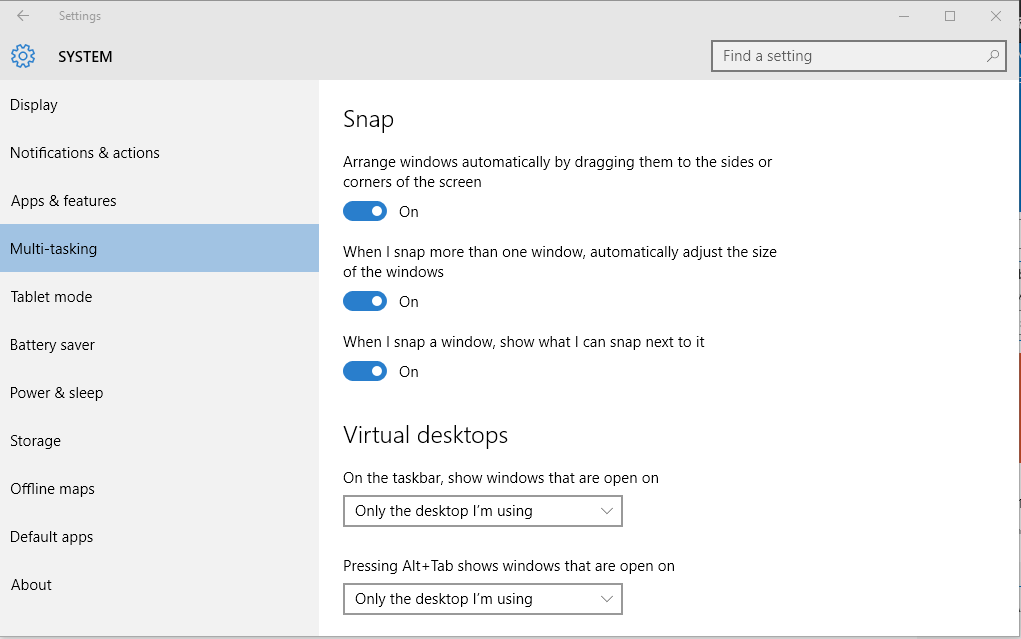Open Storage settings

[x=35, y=441]
